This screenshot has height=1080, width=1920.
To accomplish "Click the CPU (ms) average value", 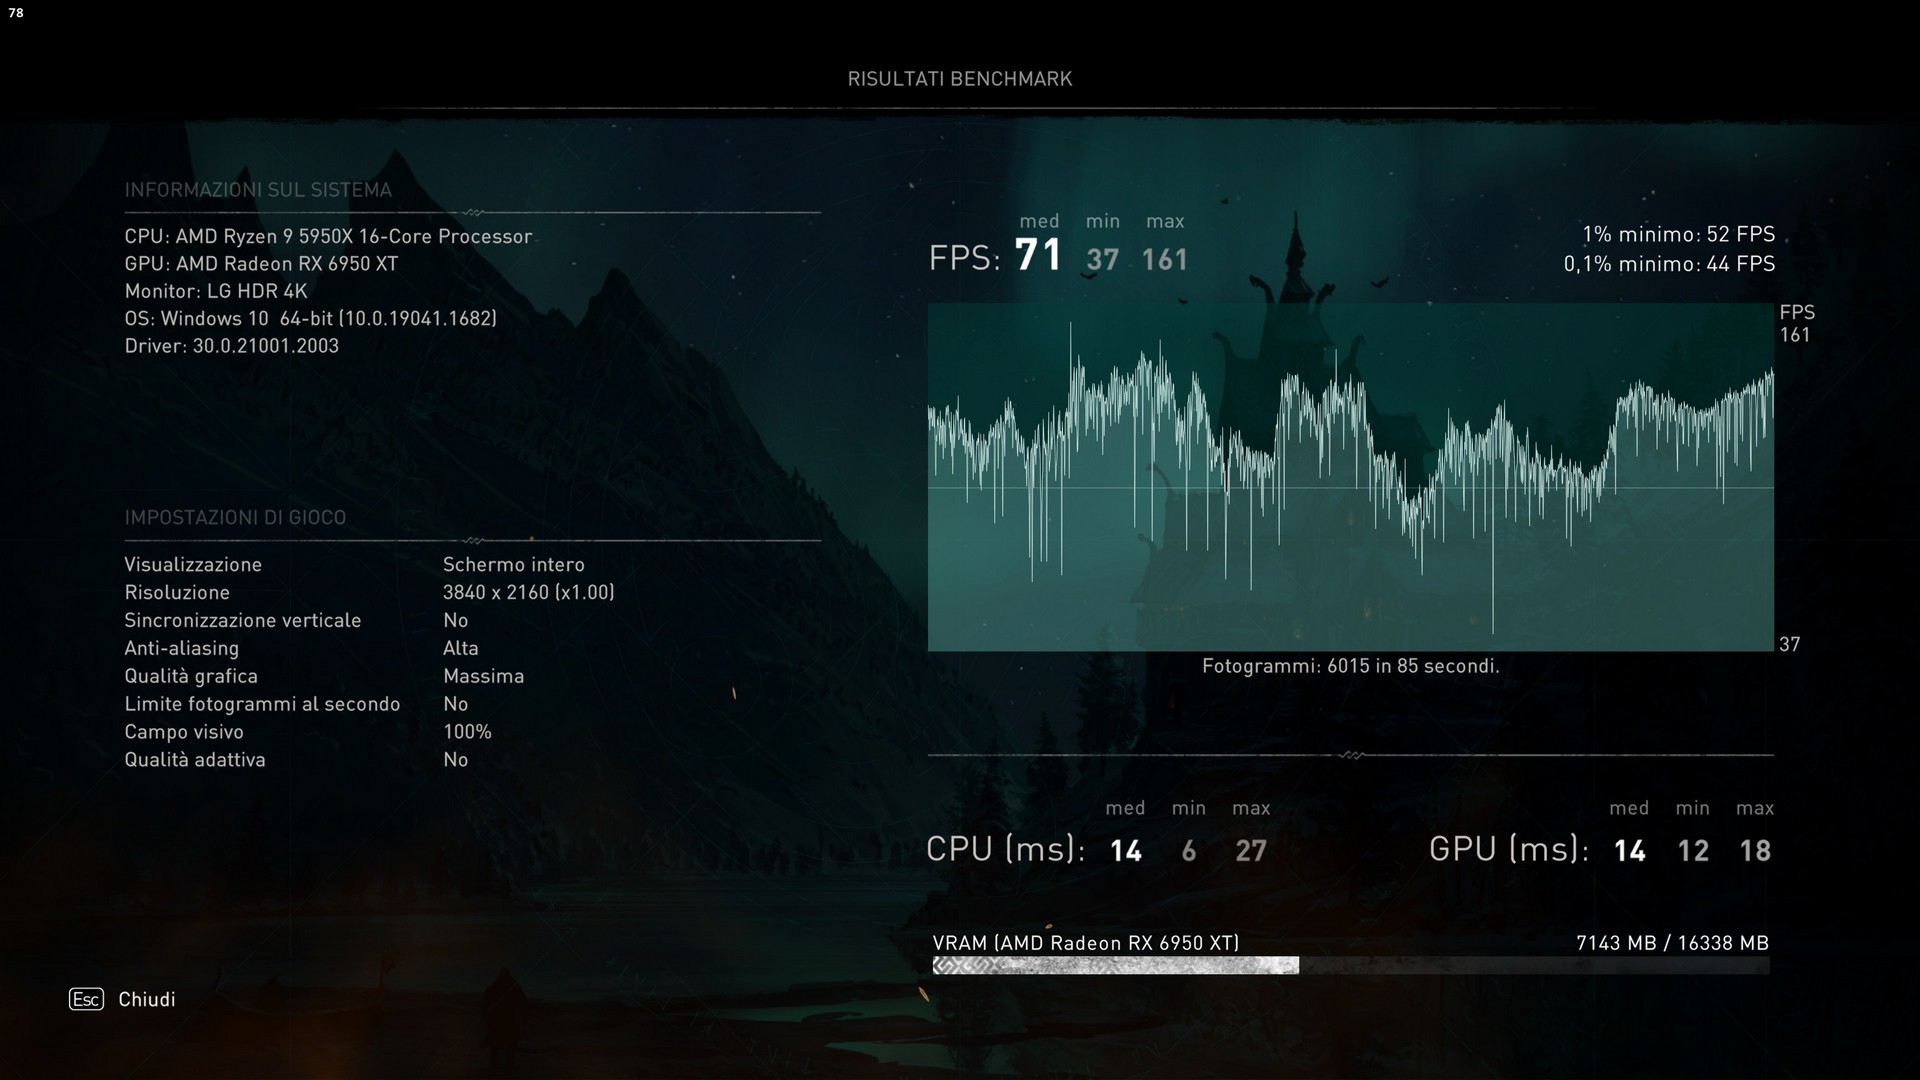I will tap(1125, 851).
